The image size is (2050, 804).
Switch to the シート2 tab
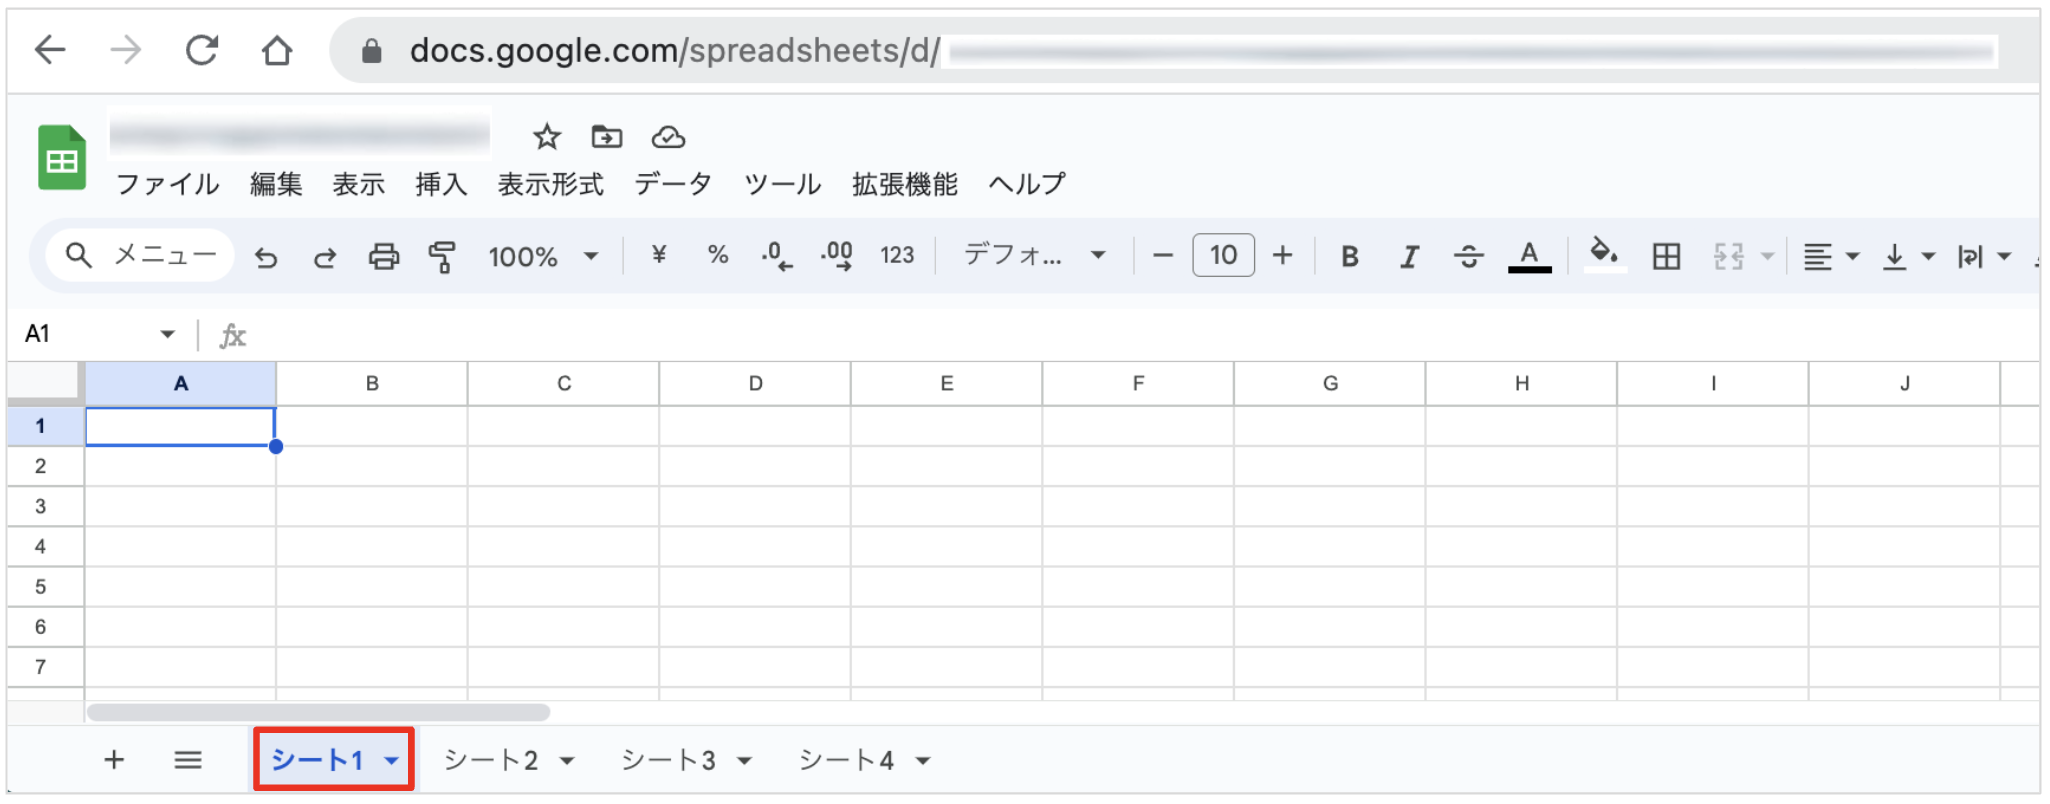click(x=491, y=760)
